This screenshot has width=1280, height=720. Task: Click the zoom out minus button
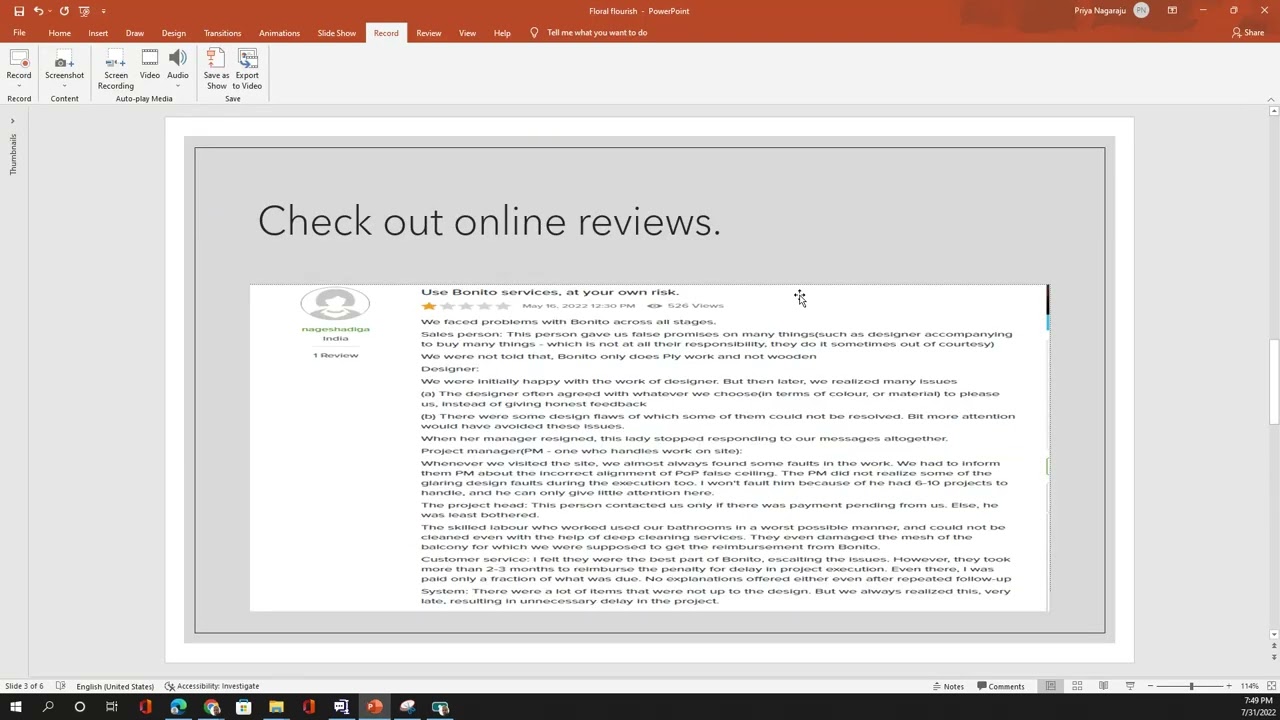(1150, 686)
